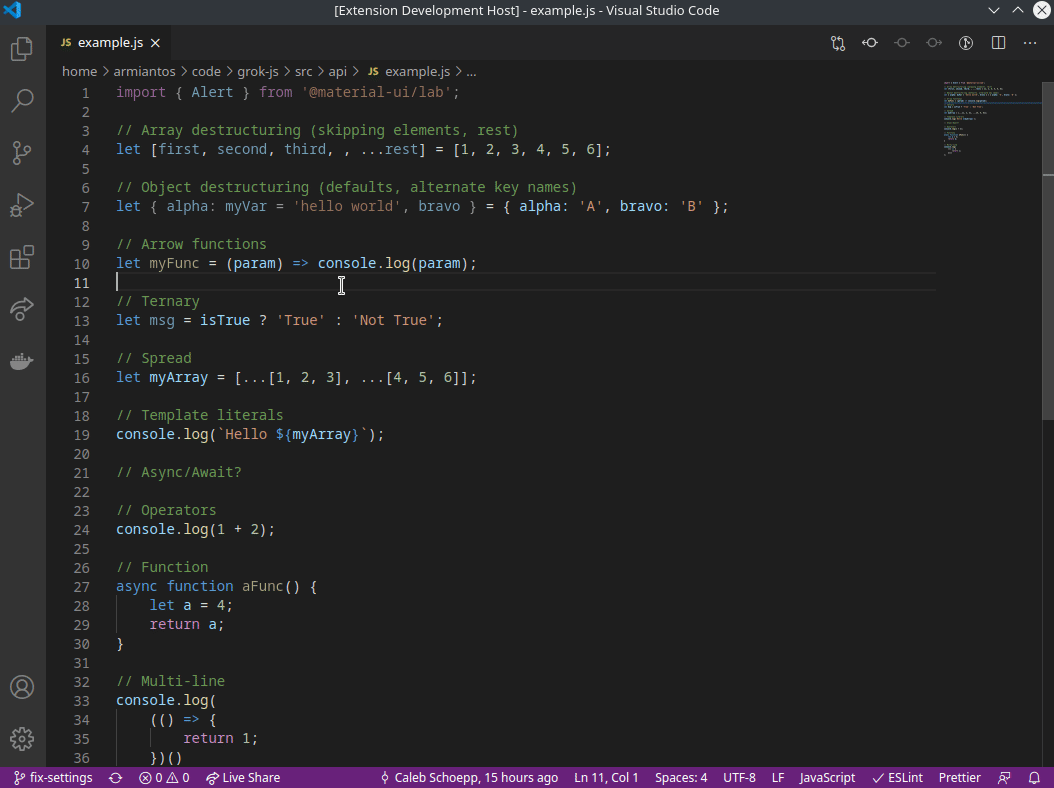Open the Docker view in activity bar
This screenshot has height=788, width=1054.
click(x=22, y=361)
